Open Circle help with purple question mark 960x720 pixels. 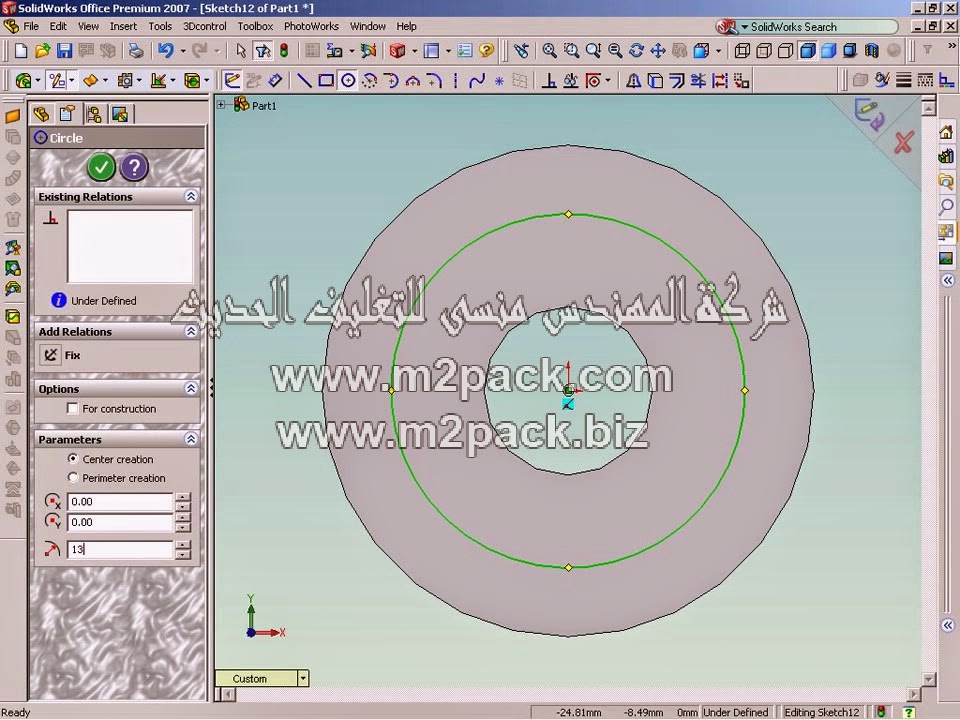(x=134, y=167)
